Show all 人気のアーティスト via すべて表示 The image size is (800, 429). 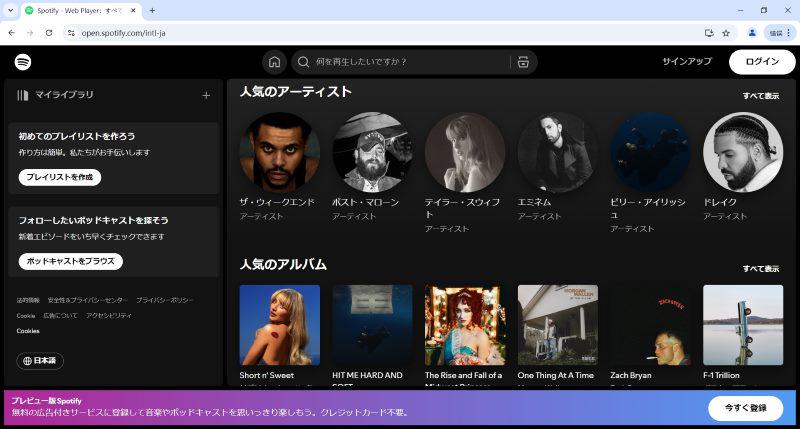(761, 96)
